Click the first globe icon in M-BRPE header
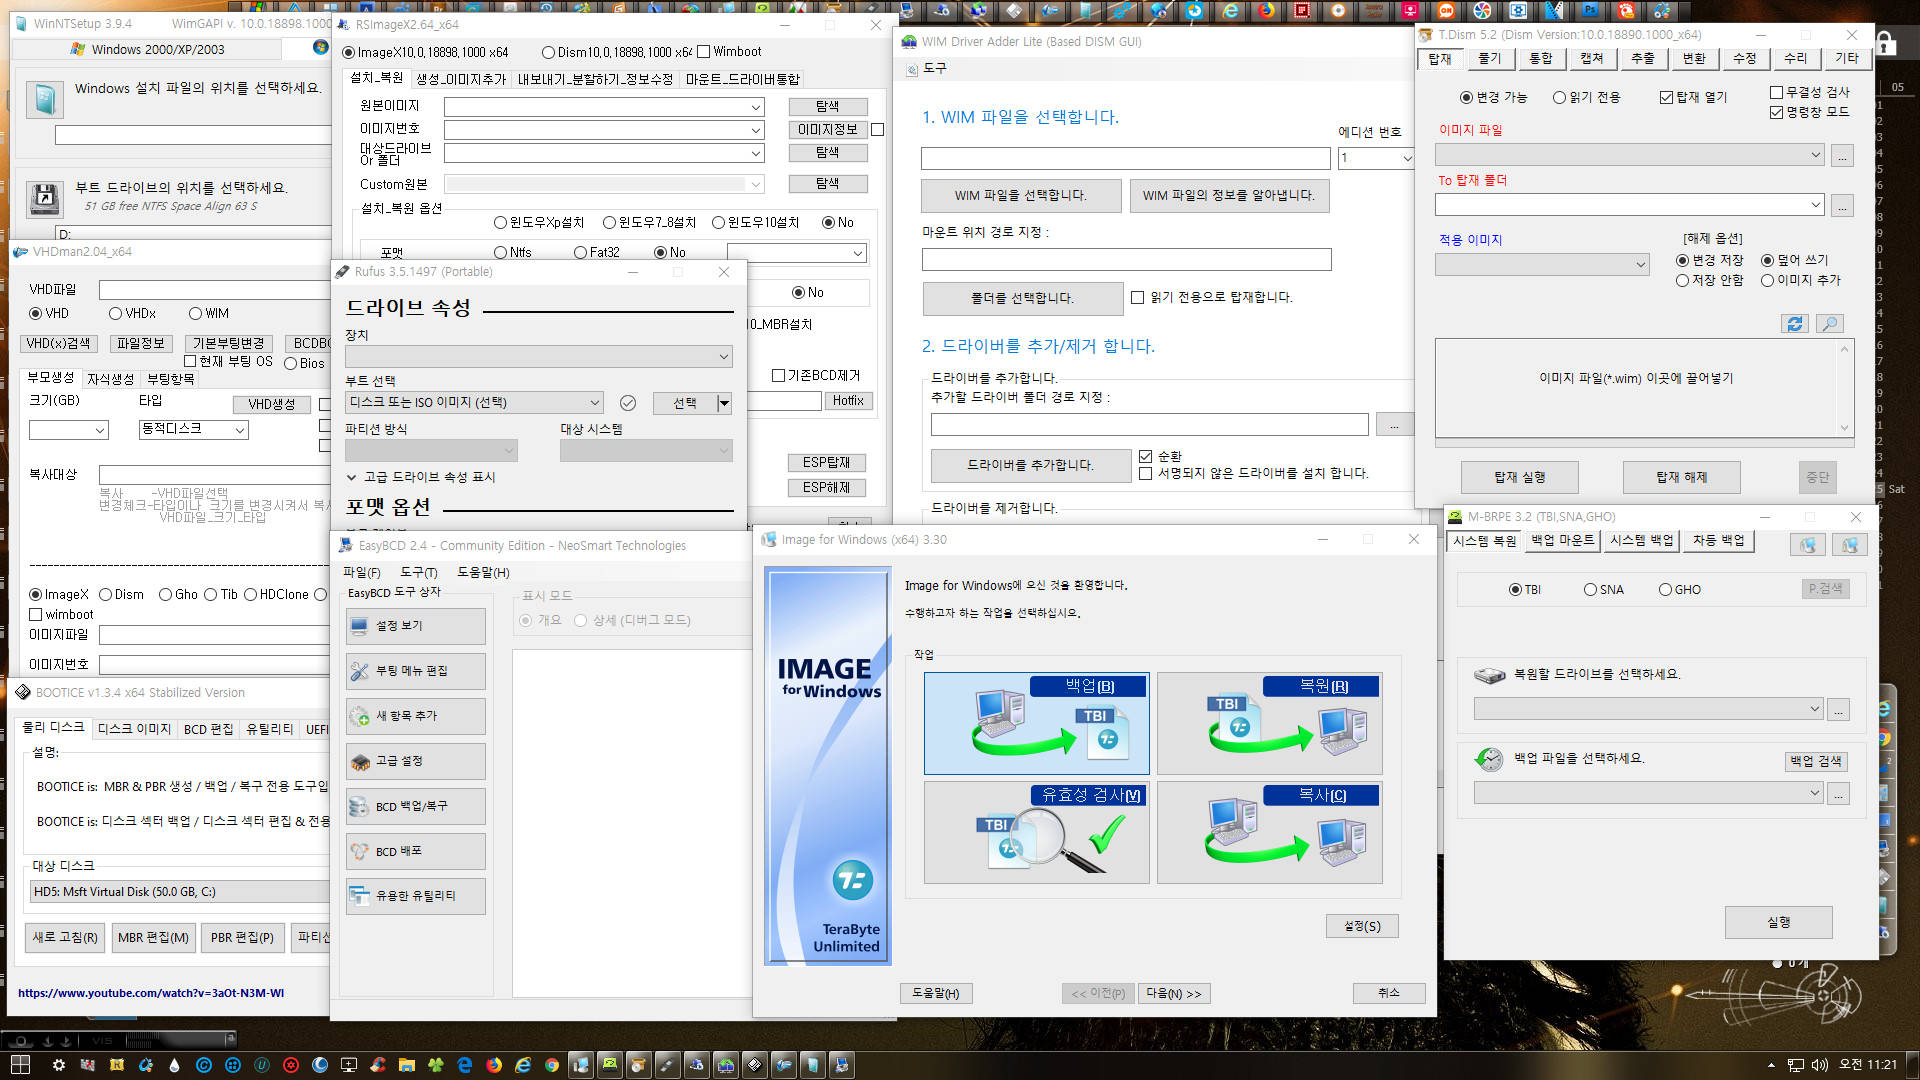 tap(1808, 545)
